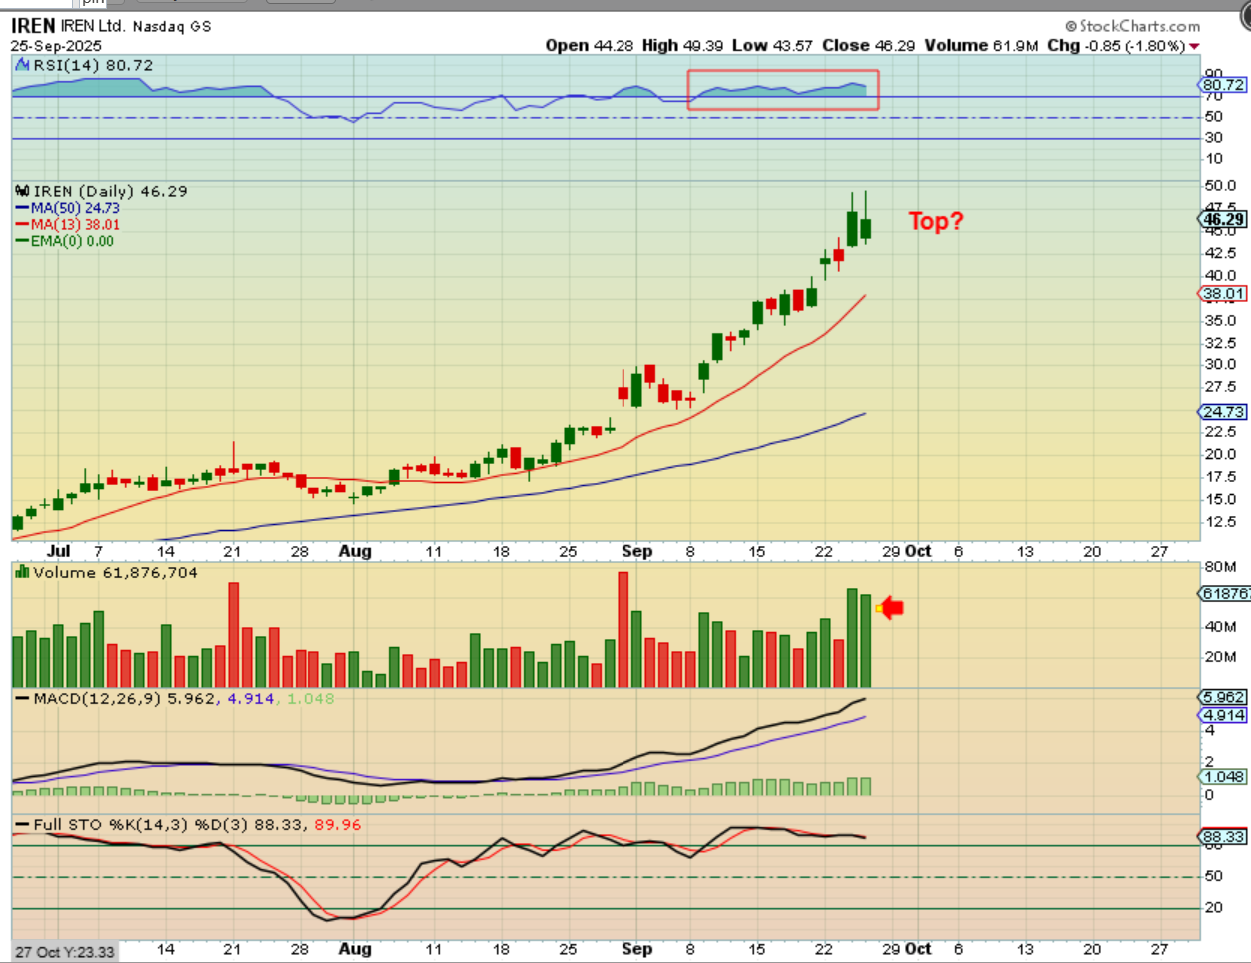
Task: Click the red MA(13) legend line marker
Action: [x=22, y=225]
